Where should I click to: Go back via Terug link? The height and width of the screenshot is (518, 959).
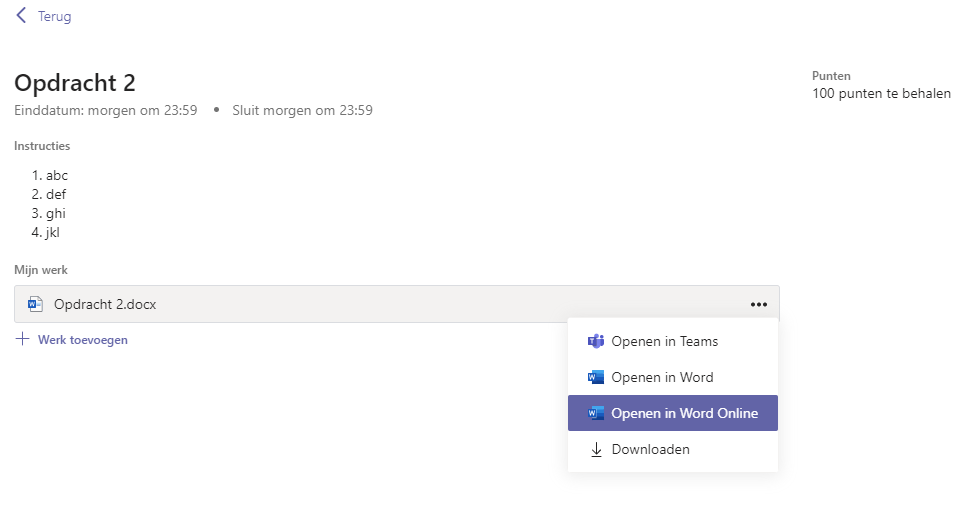54,17
